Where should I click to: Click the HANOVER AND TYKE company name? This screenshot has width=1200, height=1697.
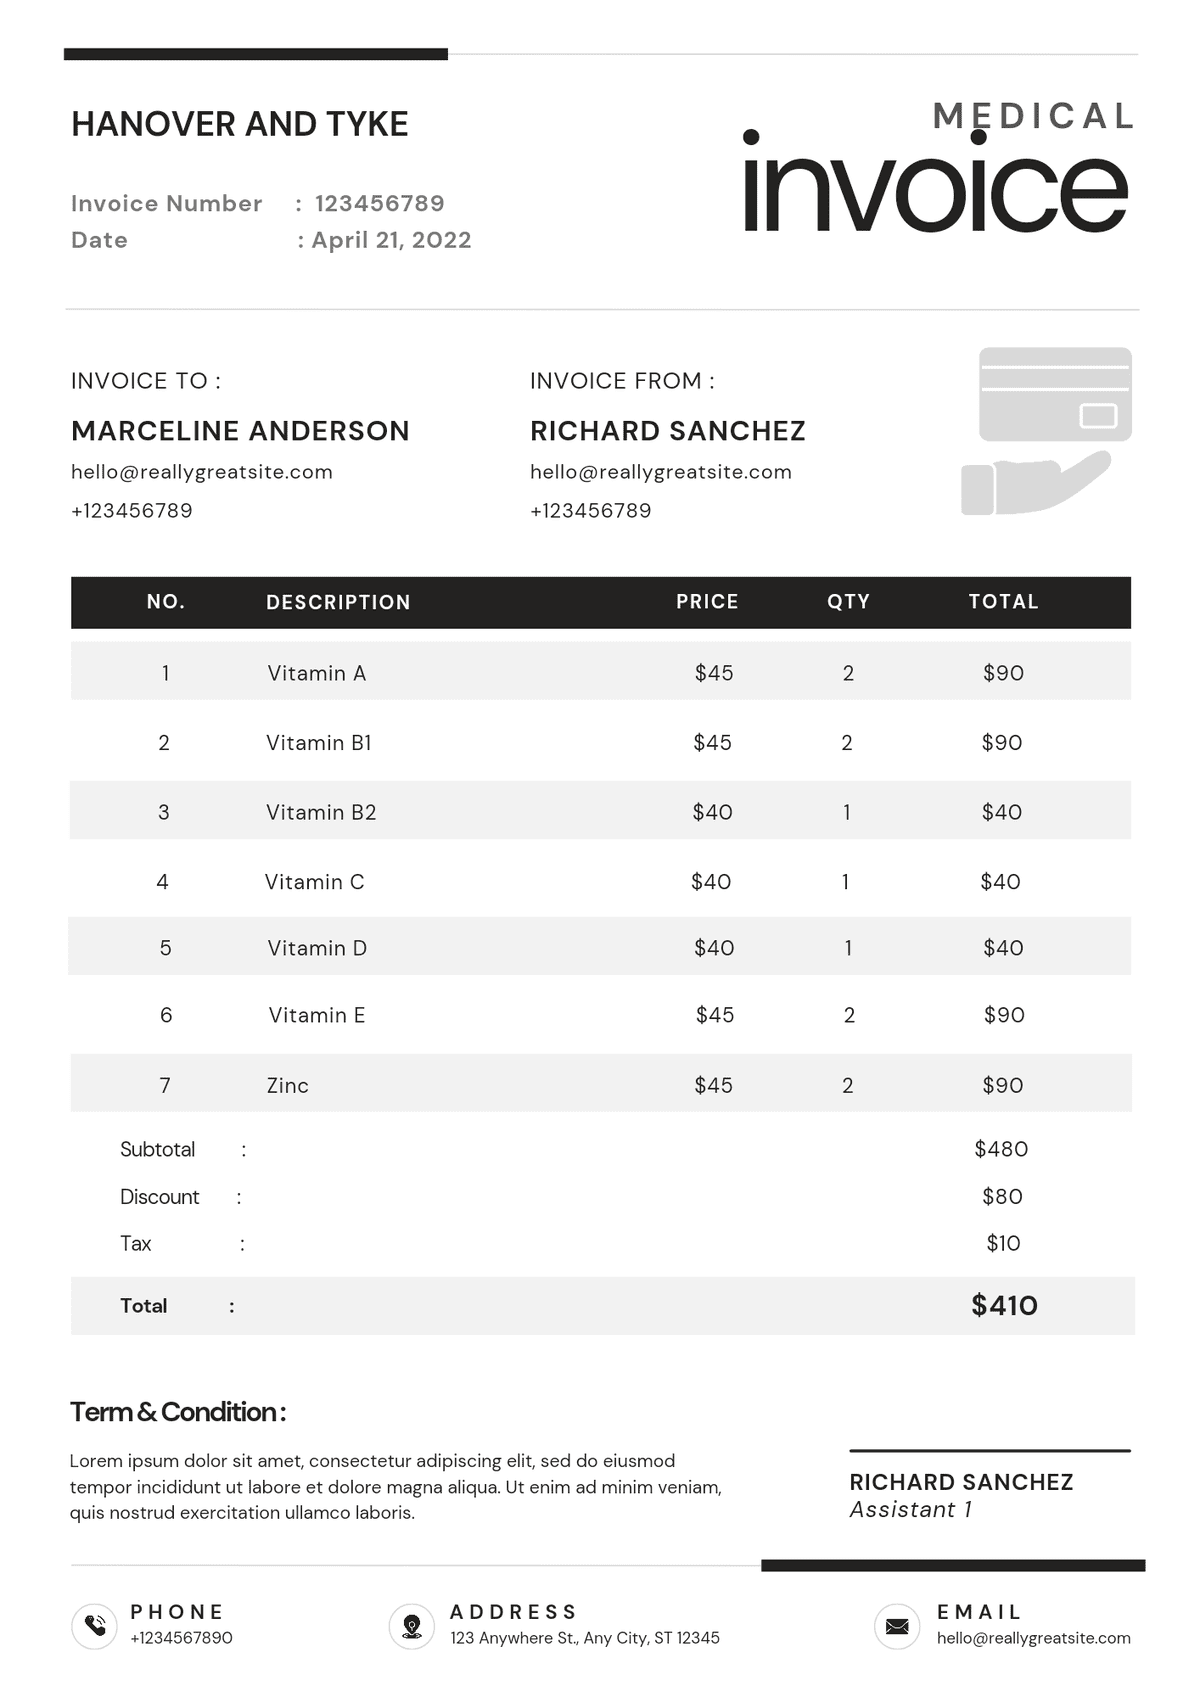(x=240, y=124)
